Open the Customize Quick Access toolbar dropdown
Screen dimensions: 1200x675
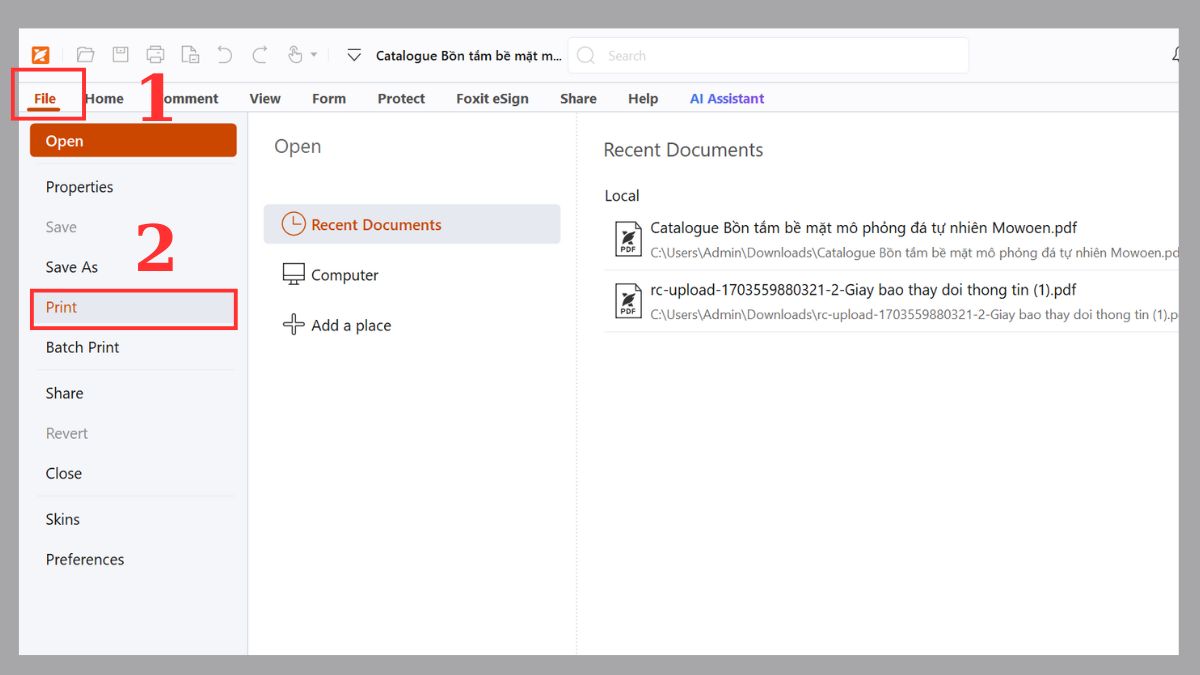click(354, 55)
